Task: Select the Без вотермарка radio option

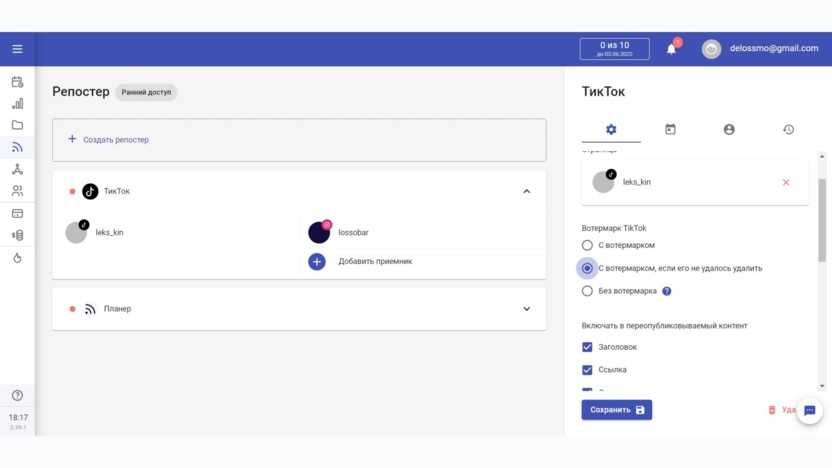Action: pos(587,291)
